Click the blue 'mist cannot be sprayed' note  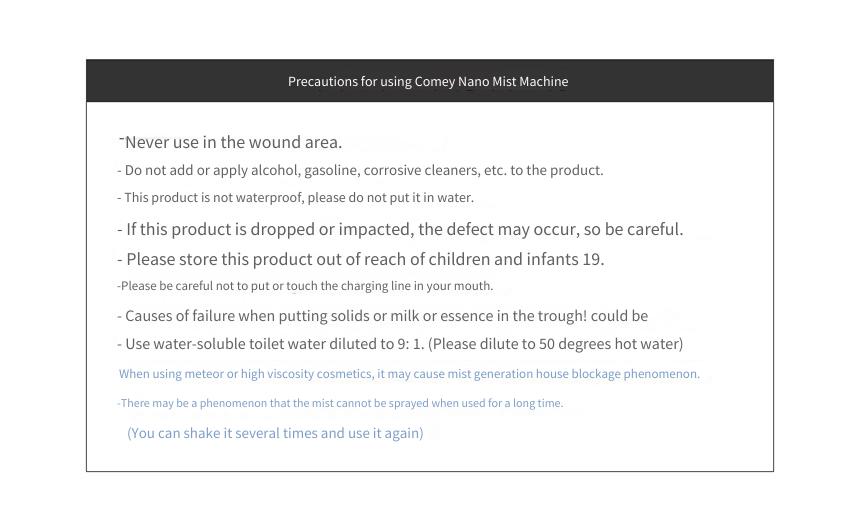pyautogui.click(x=340, y=403)
